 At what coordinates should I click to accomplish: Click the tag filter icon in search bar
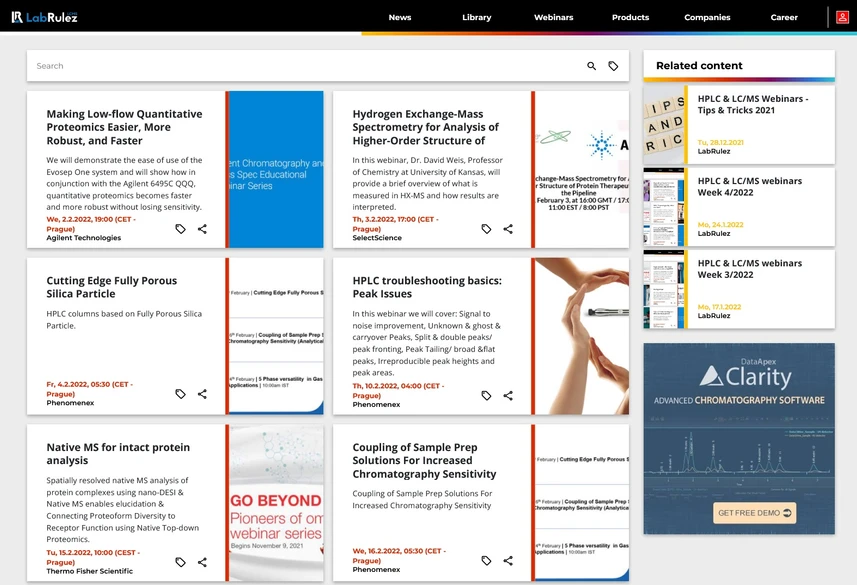tap(613, 66)
